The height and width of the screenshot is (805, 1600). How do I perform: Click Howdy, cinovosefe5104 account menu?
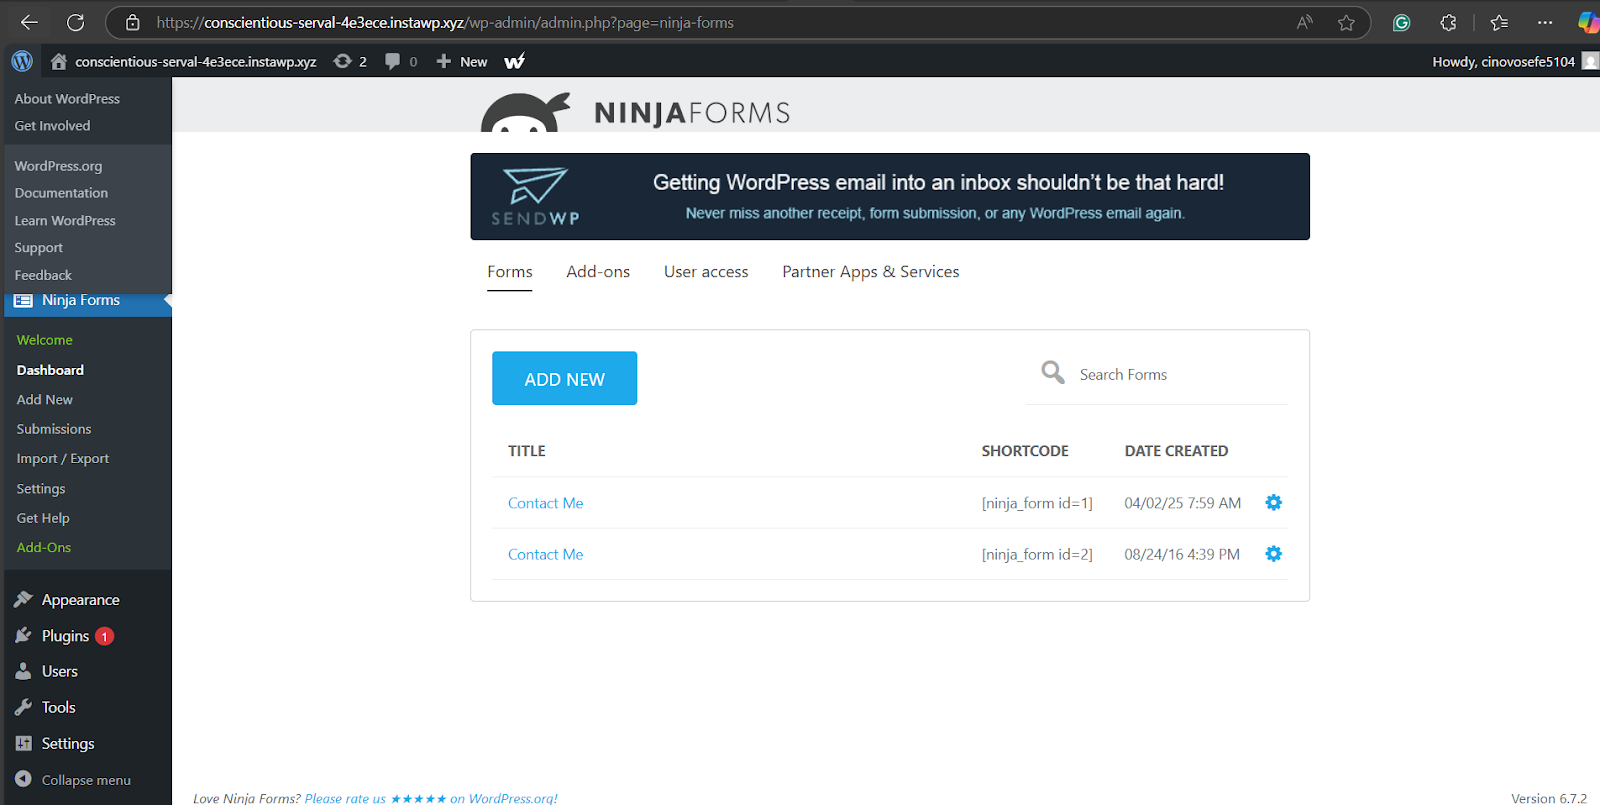[x=1503, y=61]
